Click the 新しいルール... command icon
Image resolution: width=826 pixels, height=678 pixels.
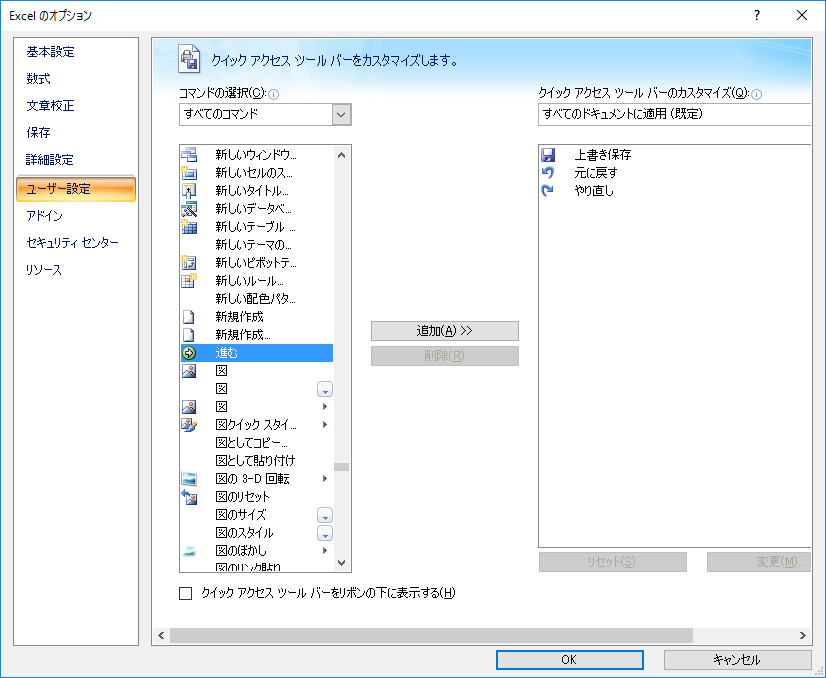click(189, 280)
